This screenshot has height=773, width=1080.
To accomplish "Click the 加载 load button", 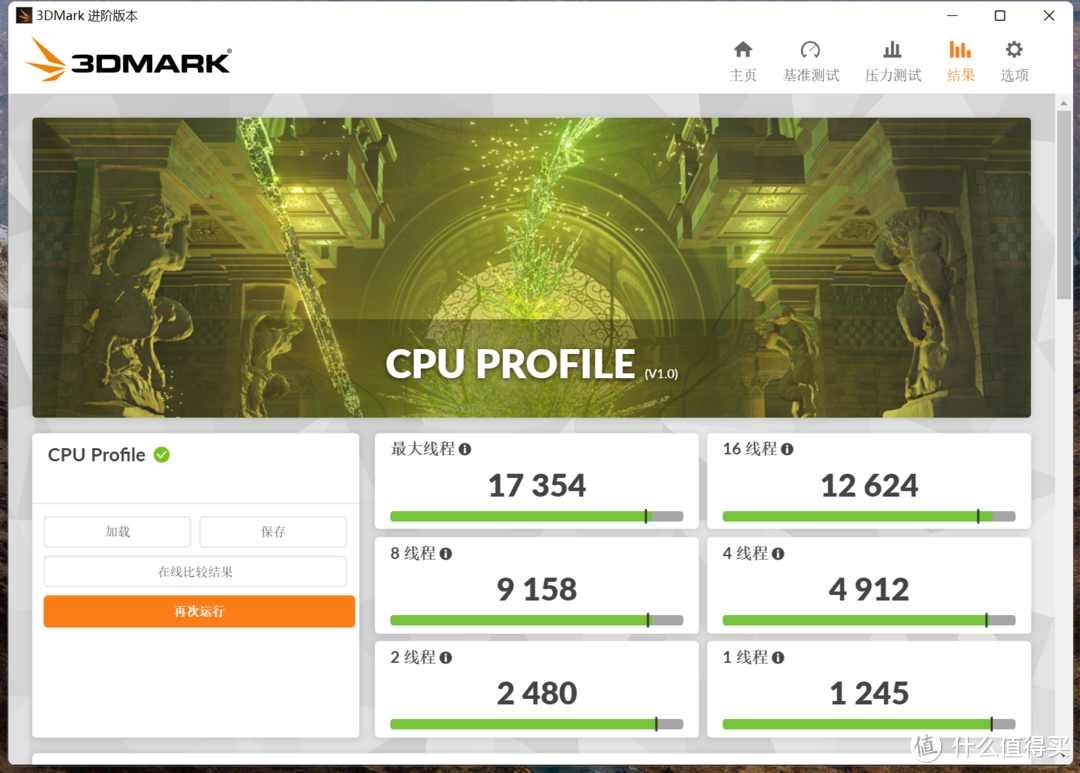I will 117,532.
